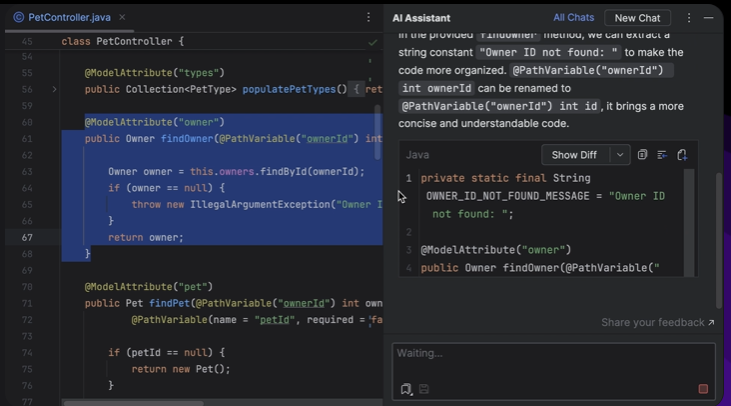The image size is (731, 406).
Task: Click 'if (petId == null) {' on line 74
Action: coord(166,353)
